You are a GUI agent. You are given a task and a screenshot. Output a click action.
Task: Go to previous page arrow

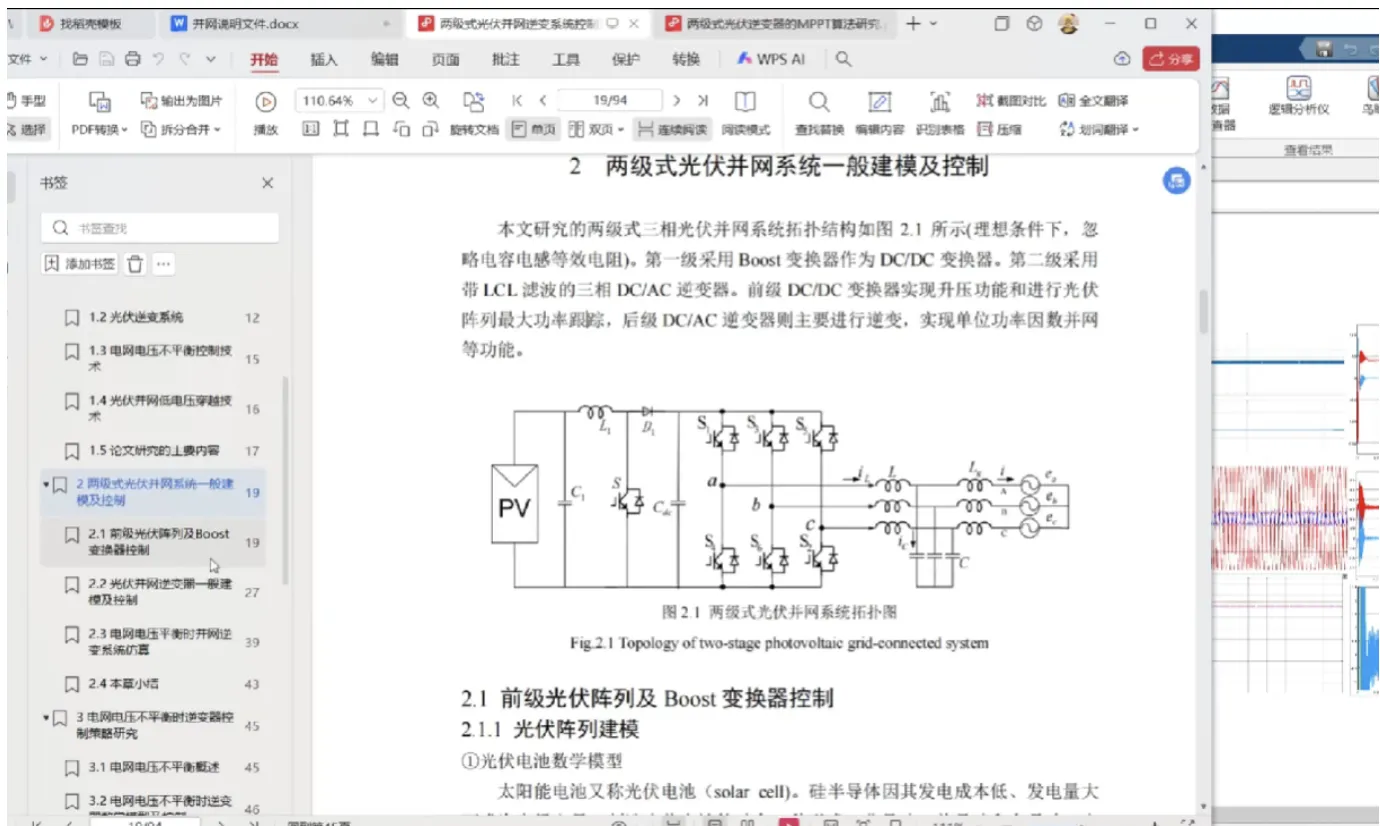[x=543, y=100]
